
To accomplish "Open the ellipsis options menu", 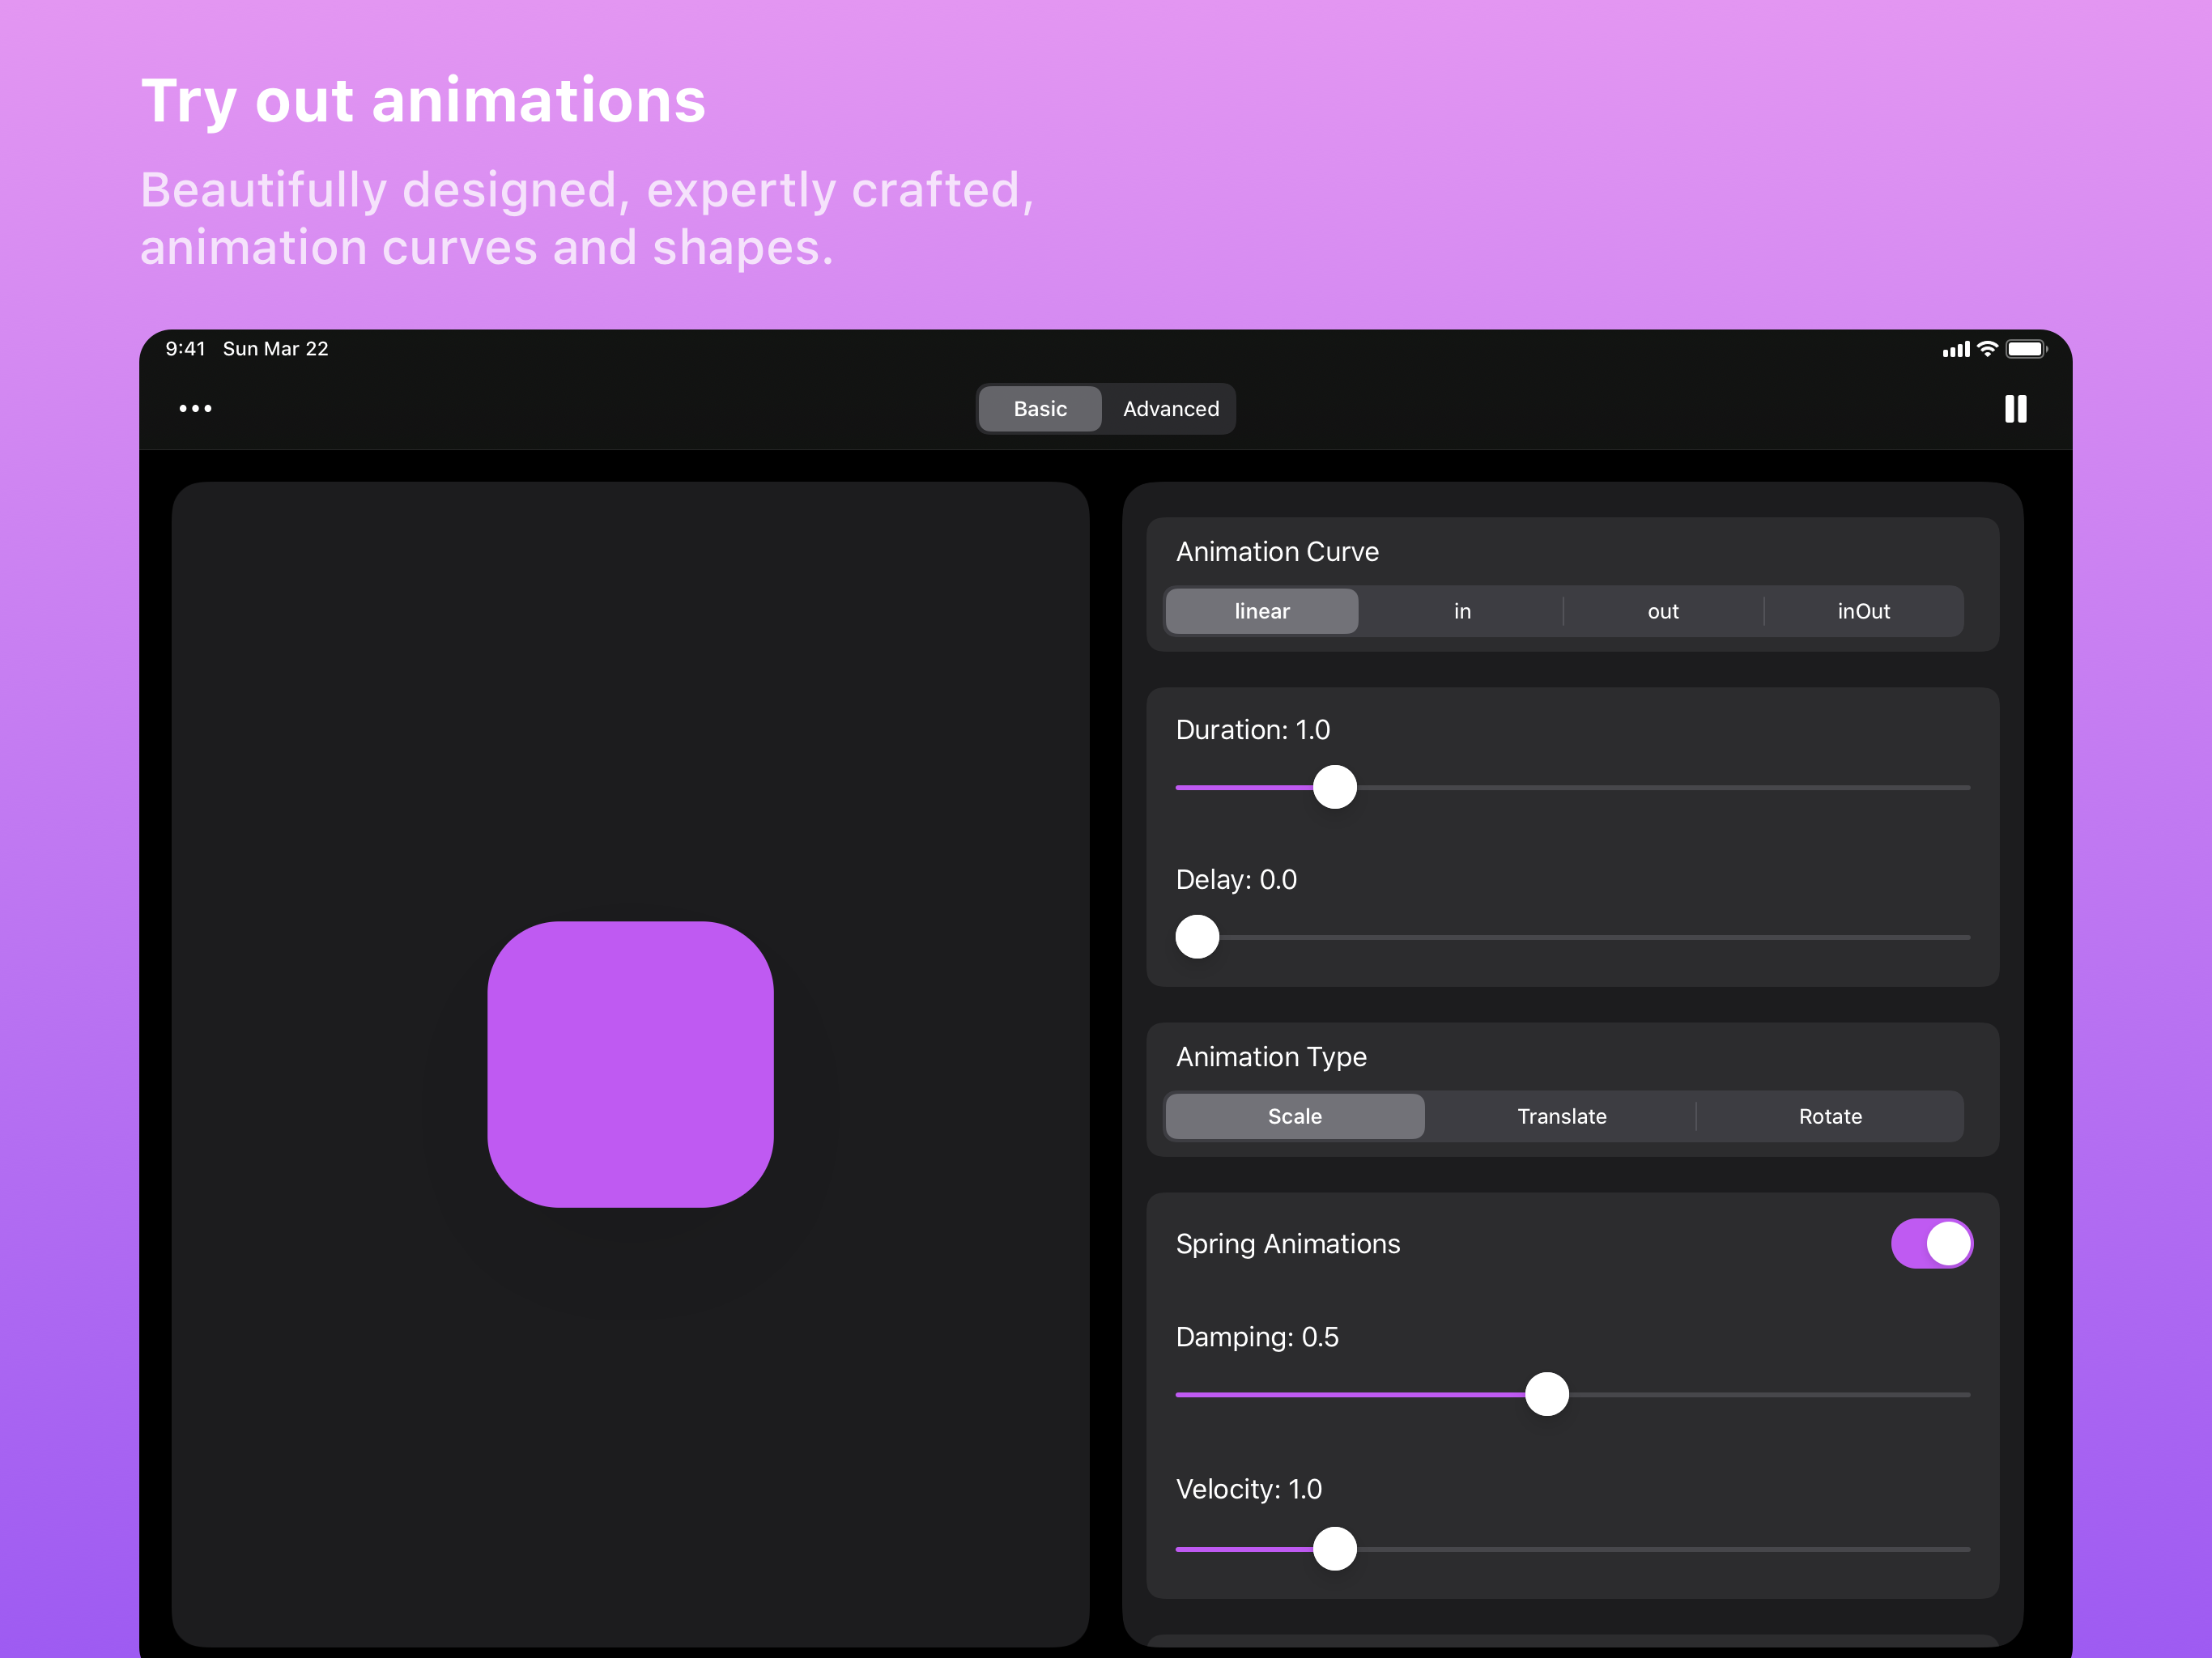I will [x=196, y=408].
